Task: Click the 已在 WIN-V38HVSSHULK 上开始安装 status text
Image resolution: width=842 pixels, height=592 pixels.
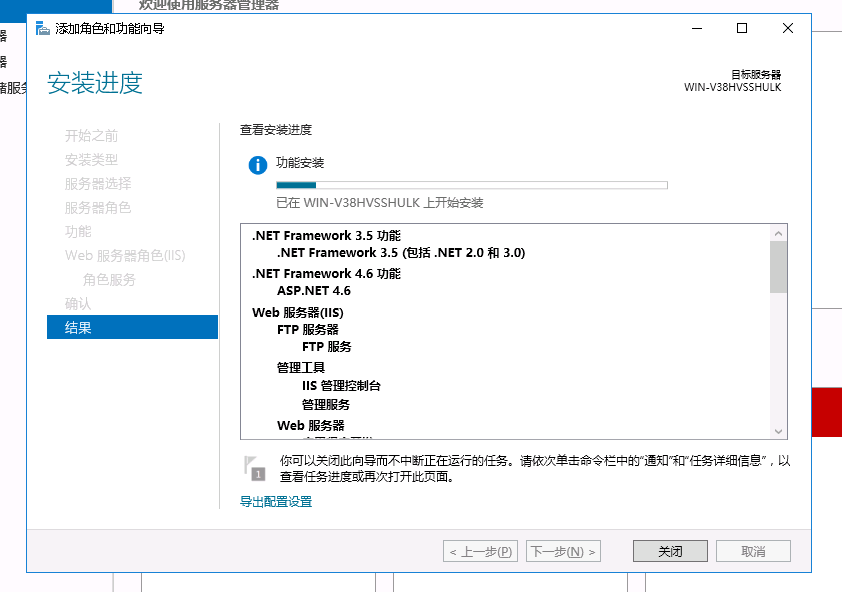Action: click(x=380, y=203)
